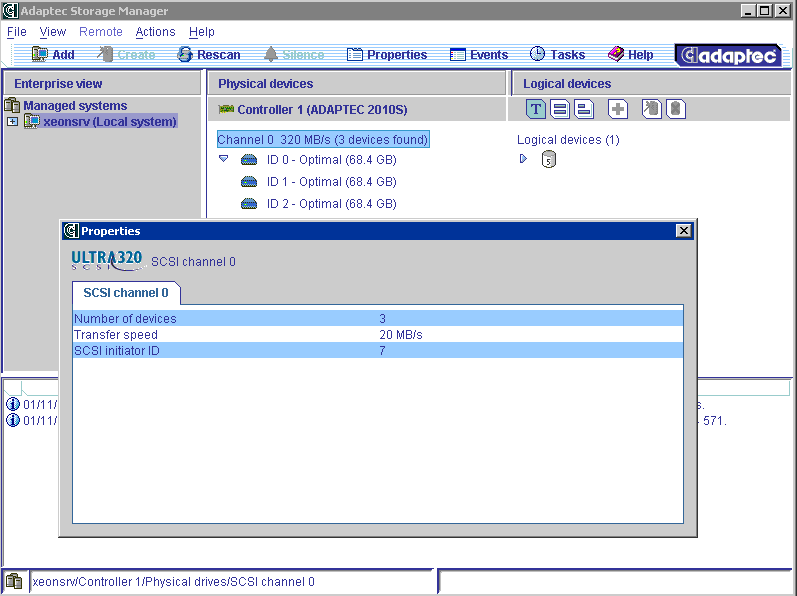Select the RAID 5 logical device cylinder icon
The width and height of the screenshot is (797, 596).
point(548,160)
